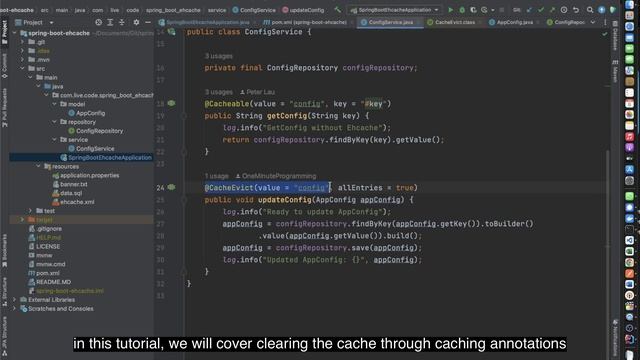
Task: Expand the .git folder node
Action: pos(22,42)
